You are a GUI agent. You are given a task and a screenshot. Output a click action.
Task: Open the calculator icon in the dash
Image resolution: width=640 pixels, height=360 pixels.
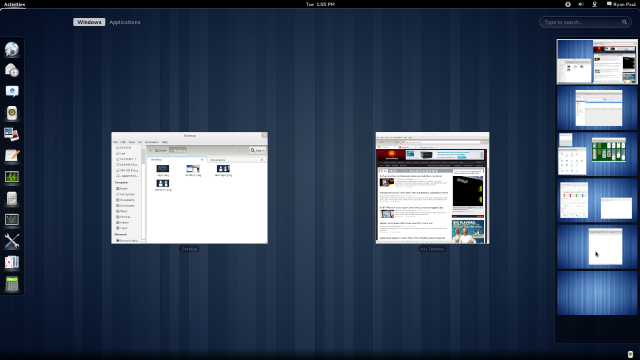pyautogui.click(x=12, y=284)
